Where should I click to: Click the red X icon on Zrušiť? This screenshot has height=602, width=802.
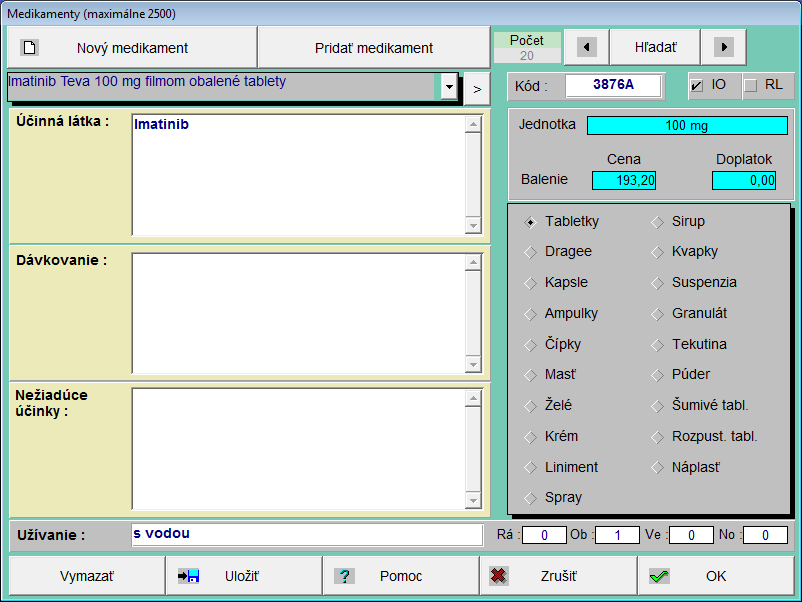pos(498,576)
